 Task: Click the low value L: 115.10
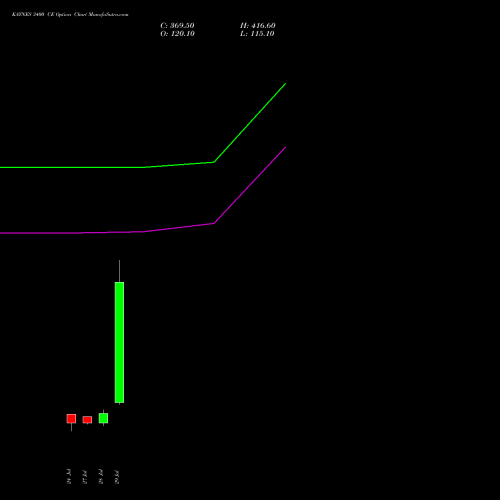[x=257, y=33]
